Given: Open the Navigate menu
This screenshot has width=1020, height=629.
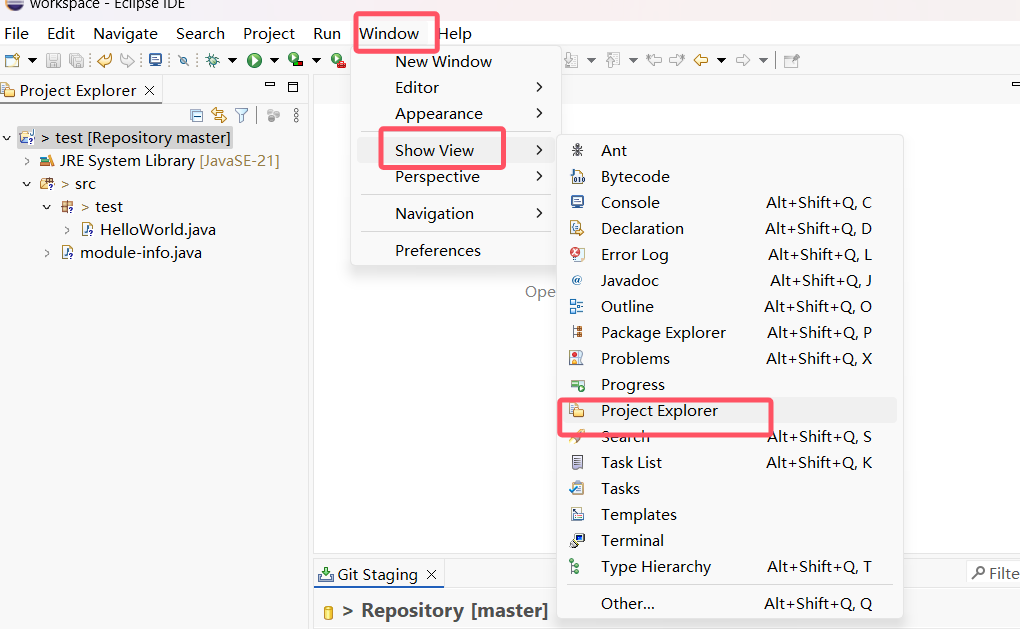Looking at the screenshot, I should (126, 34).
